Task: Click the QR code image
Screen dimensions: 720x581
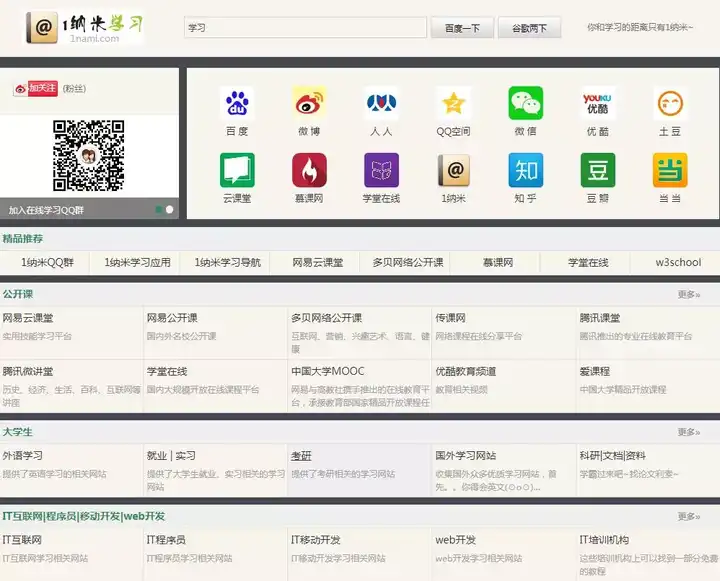Action: point(89,155)
